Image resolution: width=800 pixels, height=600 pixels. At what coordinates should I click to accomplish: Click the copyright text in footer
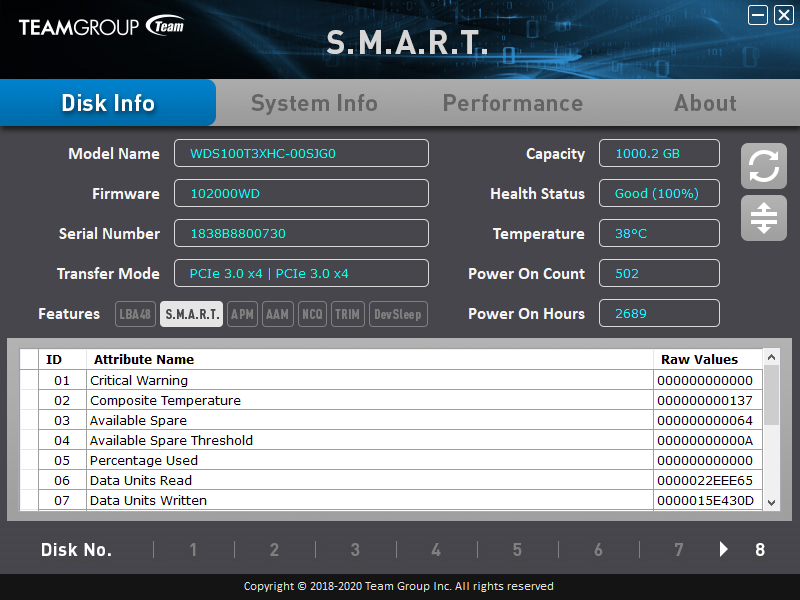click(398, 586)
